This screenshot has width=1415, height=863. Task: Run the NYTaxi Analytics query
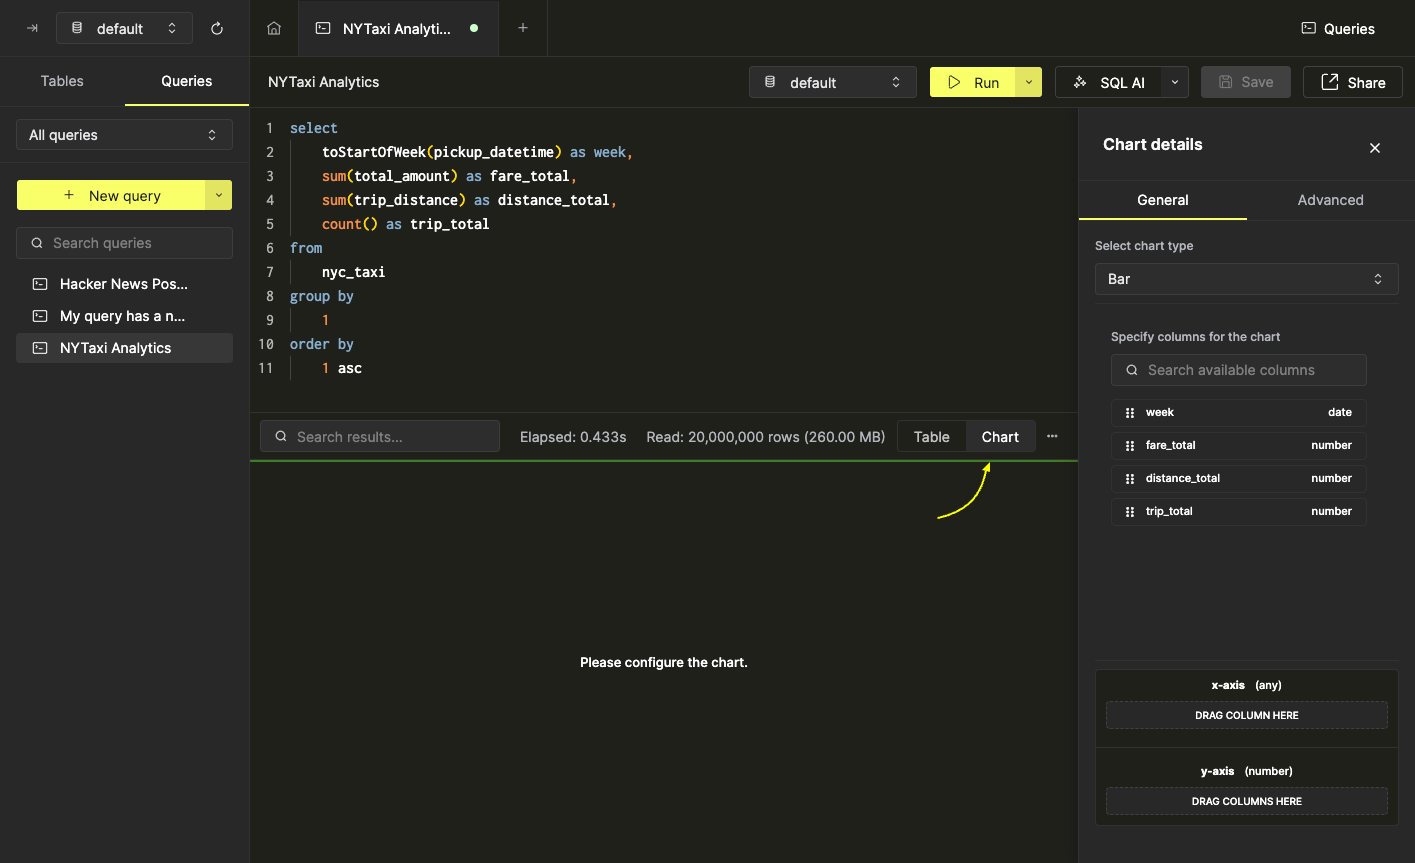[x=974, y=82]
